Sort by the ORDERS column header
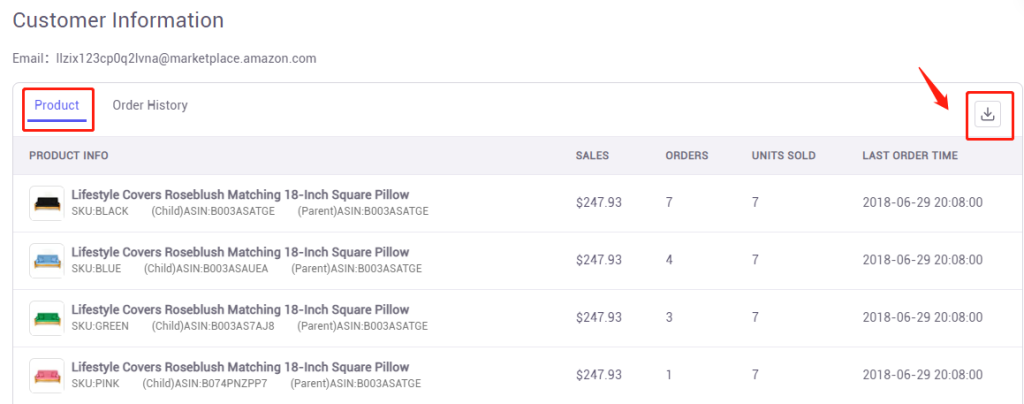 (686, 155)
